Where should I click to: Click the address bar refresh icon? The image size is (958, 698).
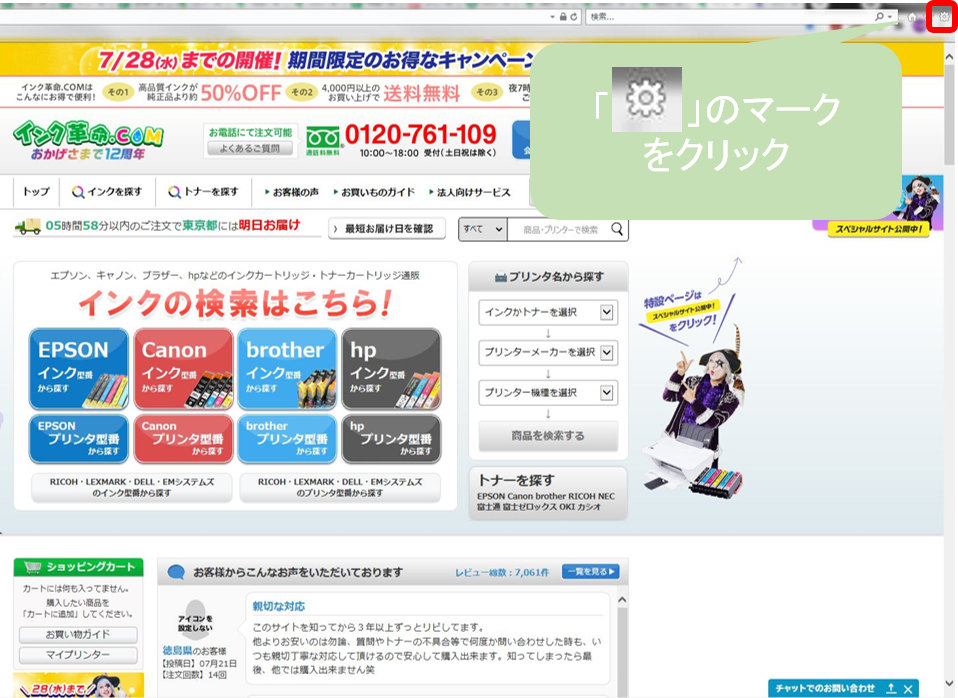click(574, 17)
